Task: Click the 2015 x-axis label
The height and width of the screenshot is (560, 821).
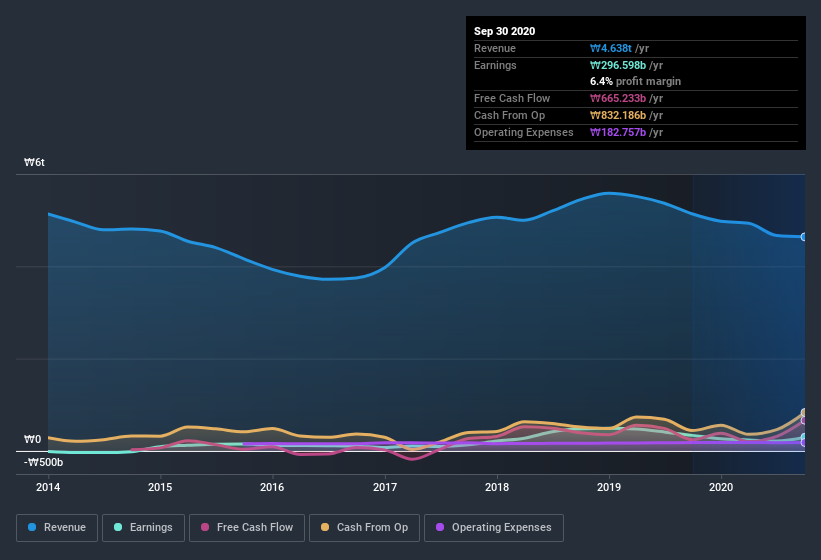Action: pyautogui.click(x=160, y=487)
